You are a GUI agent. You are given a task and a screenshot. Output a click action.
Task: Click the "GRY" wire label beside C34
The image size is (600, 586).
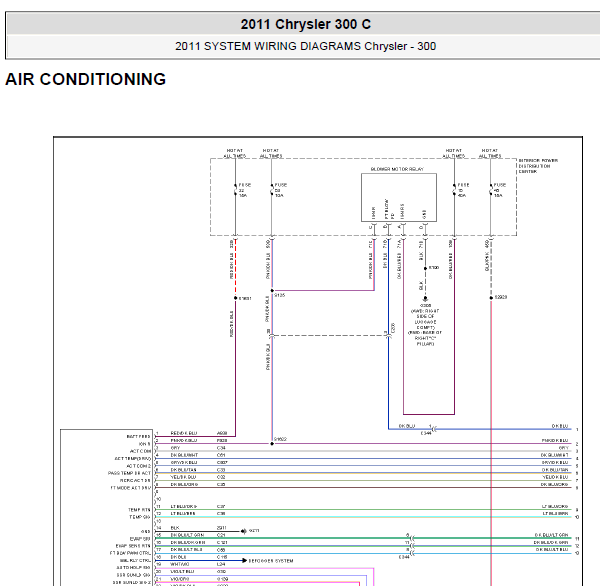[x=175, y=447]
